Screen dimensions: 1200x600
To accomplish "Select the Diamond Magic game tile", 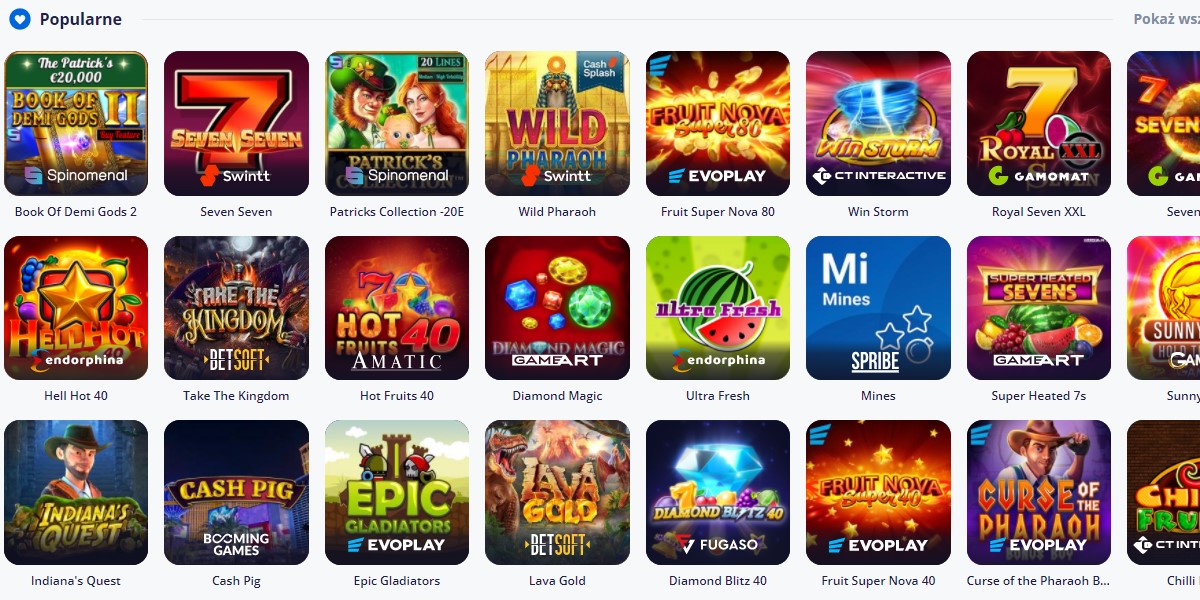I will click(557, 308).
